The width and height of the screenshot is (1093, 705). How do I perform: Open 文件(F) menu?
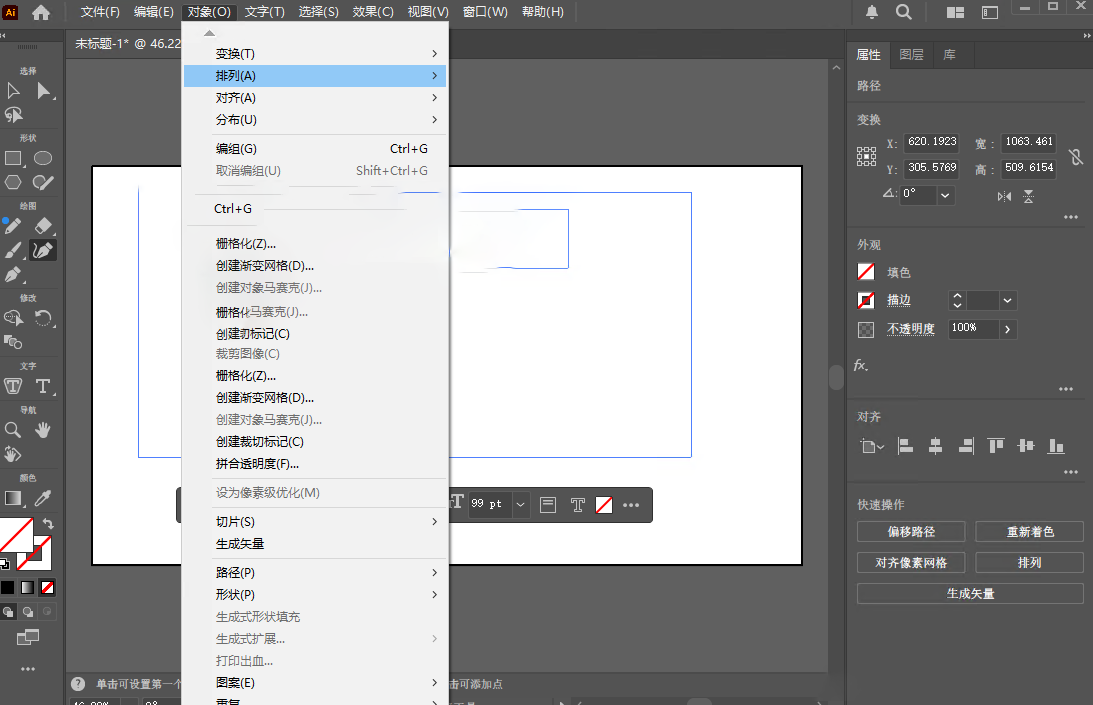pyautogui.click(x=100, y=12)
